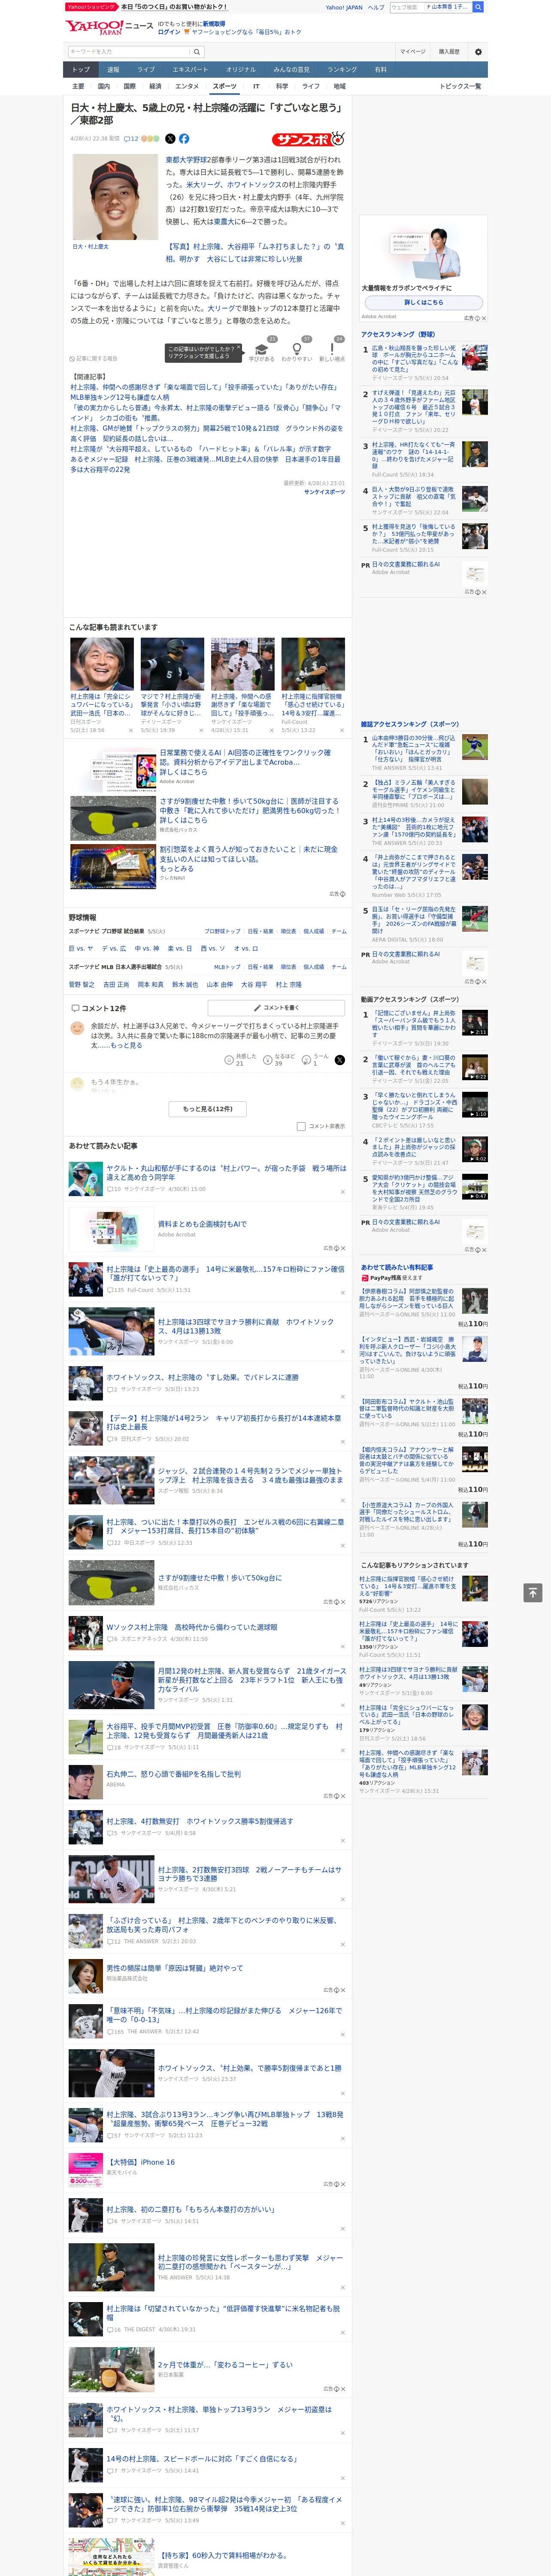
Task: Share the top comment on X
Action: tap(340, 1059)
